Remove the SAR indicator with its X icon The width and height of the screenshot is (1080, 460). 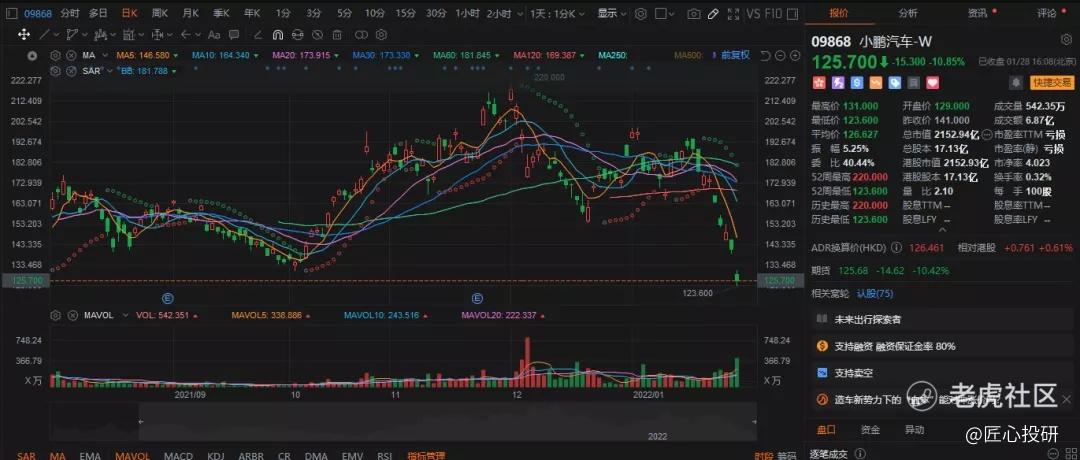pyautogui.click(x=70, y=70)
